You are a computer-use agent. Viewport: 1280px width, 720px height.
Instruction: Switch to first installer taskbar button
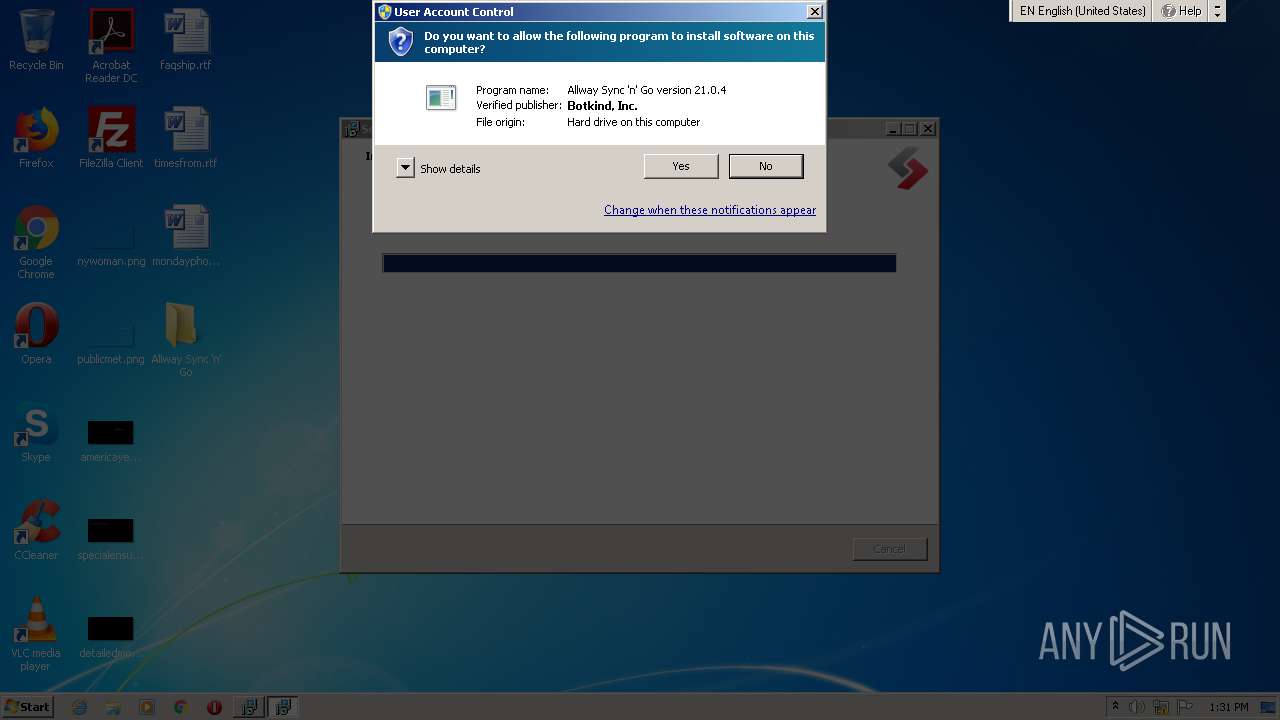click(248, 707)
